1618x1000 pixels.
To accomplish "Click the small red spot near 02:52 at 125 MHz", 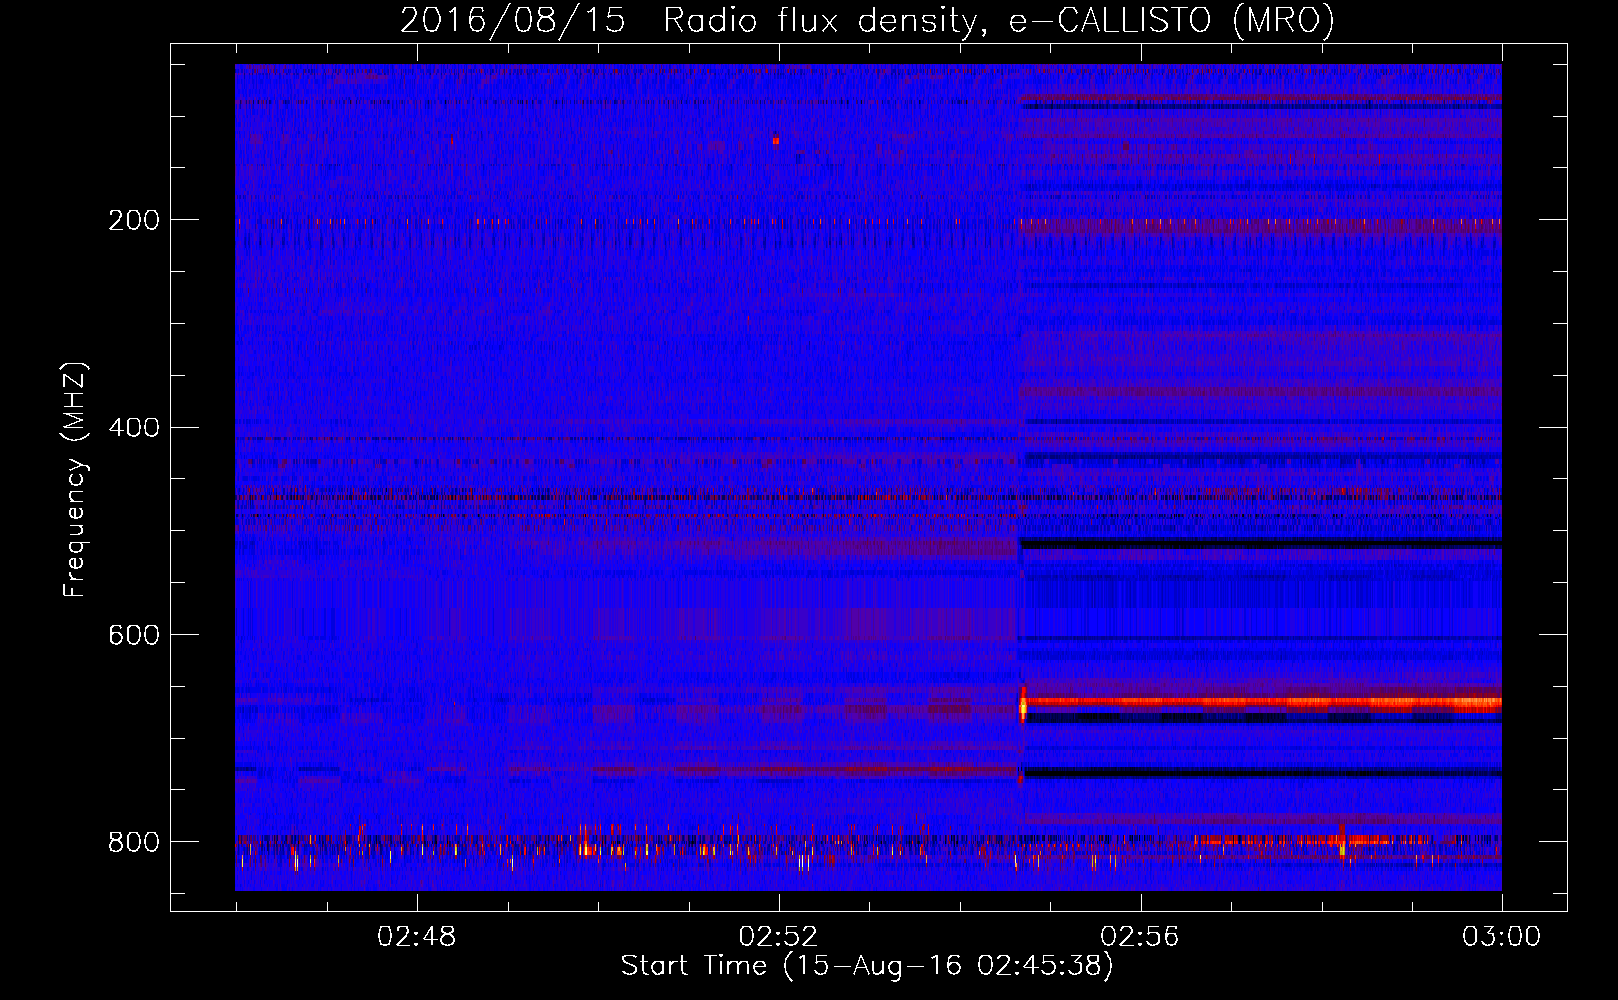I will click(776, 141).
